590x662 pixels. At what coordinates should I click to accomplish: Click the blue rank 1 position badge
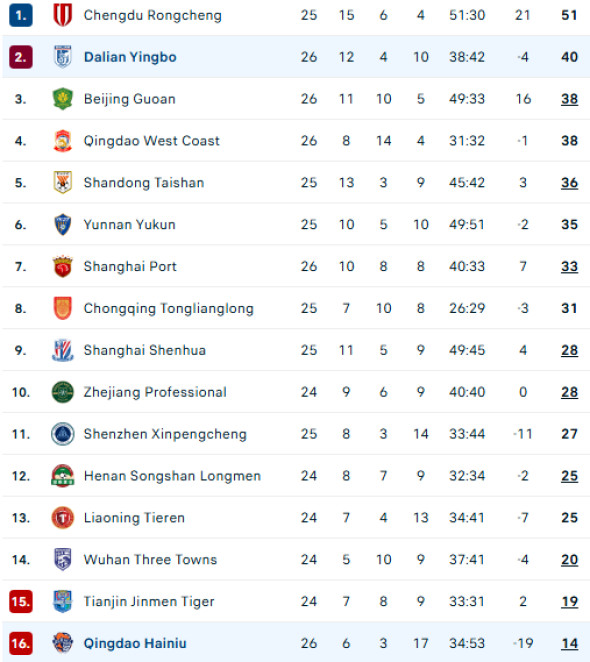coord(21,15)
